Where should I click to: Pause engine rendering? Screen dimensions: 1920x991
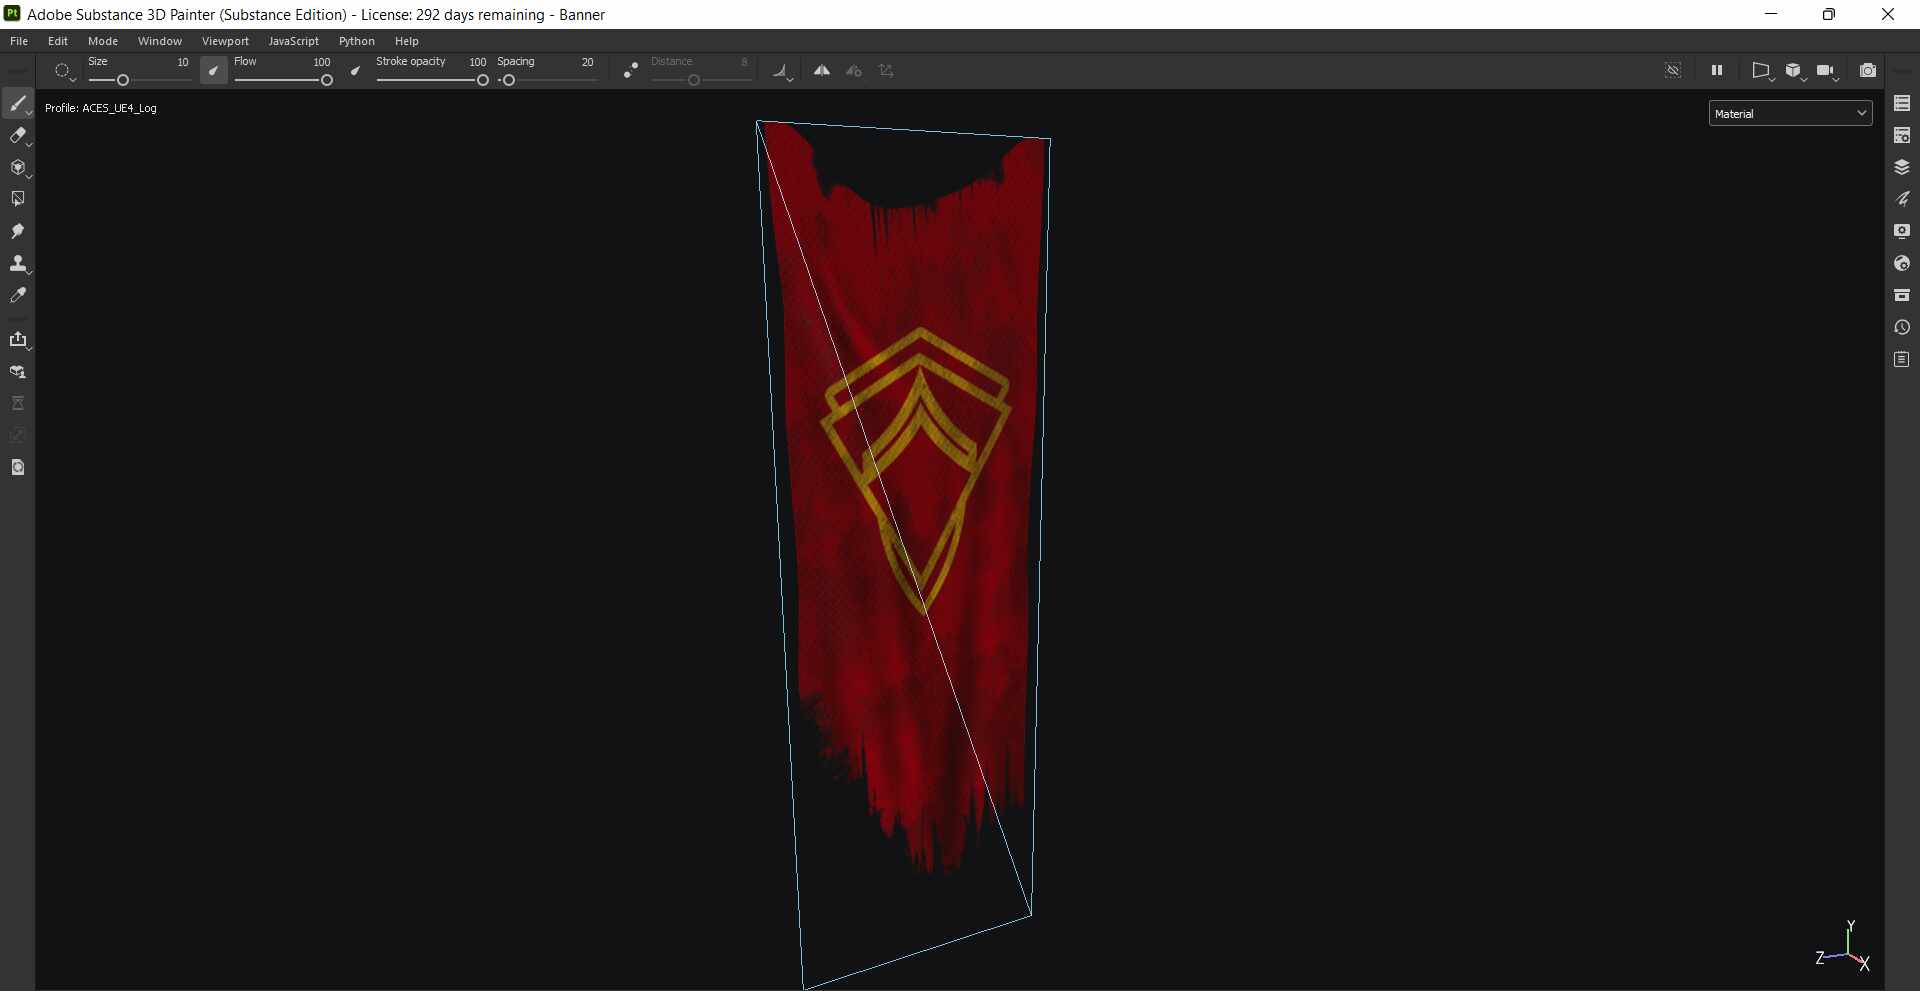click(1717, 70)
